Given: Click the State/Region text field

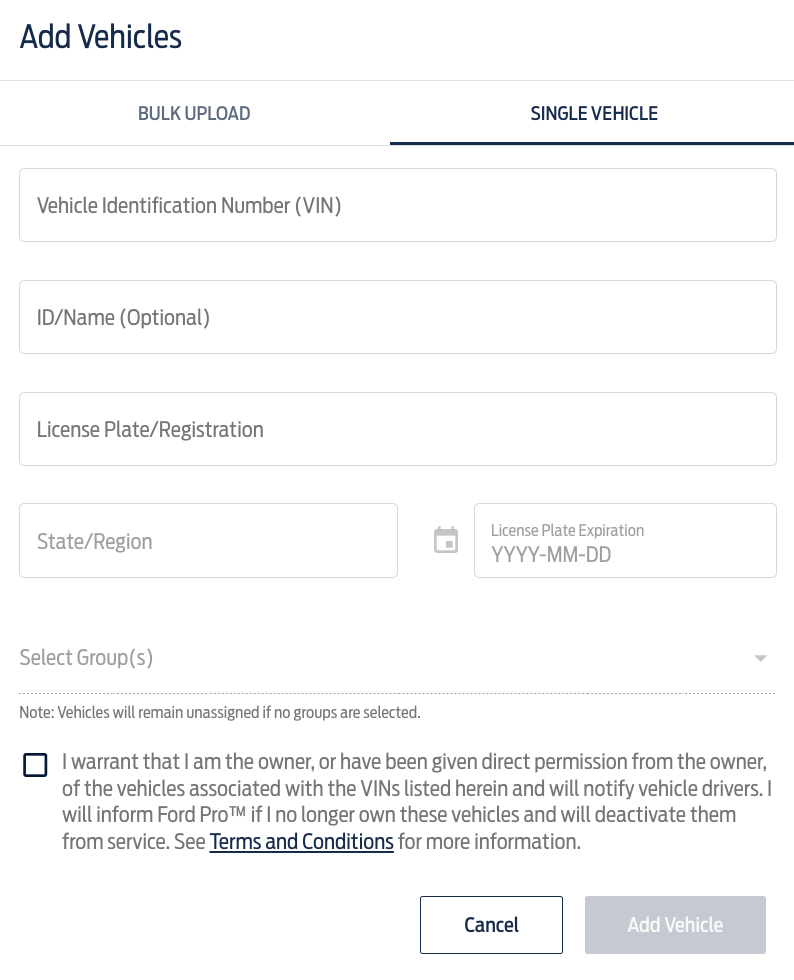Looking at the screenshot, I should point(208,540).
